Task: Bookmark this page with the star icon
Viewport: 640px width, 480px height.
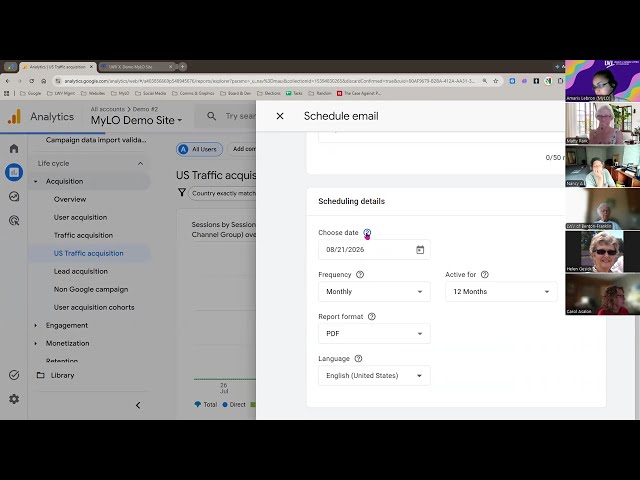Action: tap(496, 81)
